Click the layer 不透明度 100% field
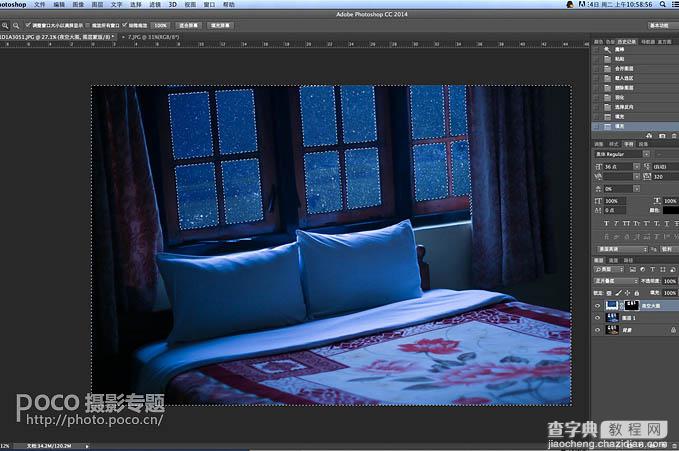Image resolution: width=679 pixels, height=451 pixels. tap(670, 281)
